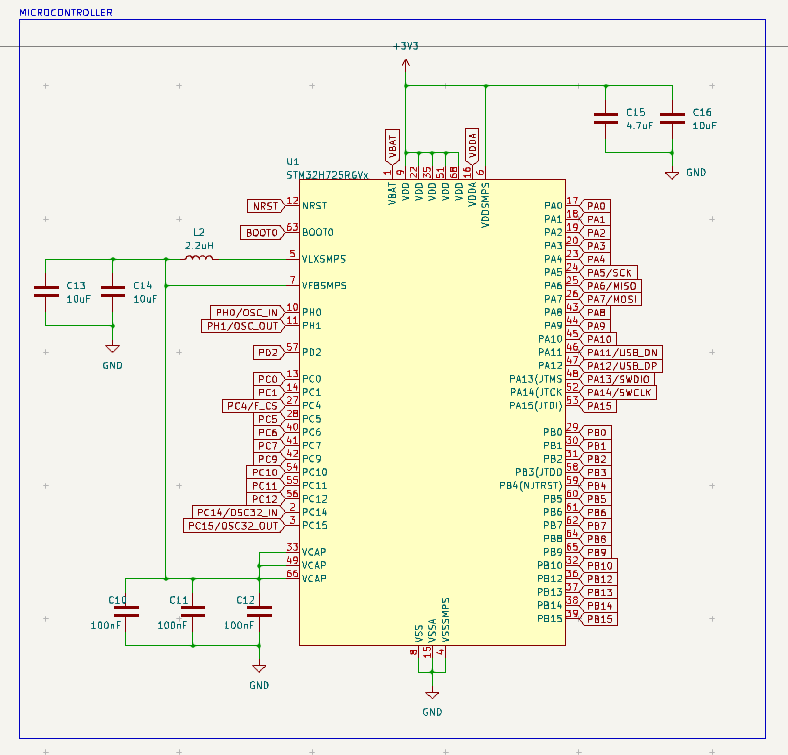Select the PA15 net label
Image resolution: width=788 pixels, height=755 pixels.
[598, 406]
